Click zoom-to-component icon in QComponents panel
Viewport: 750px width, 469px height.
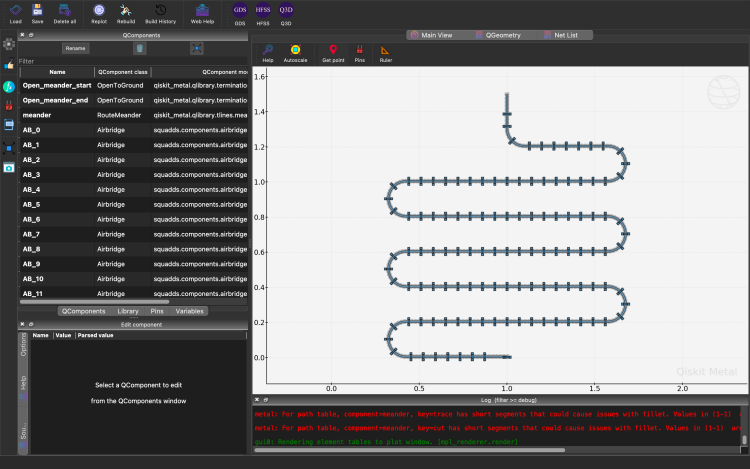click(x=197, y=48)
